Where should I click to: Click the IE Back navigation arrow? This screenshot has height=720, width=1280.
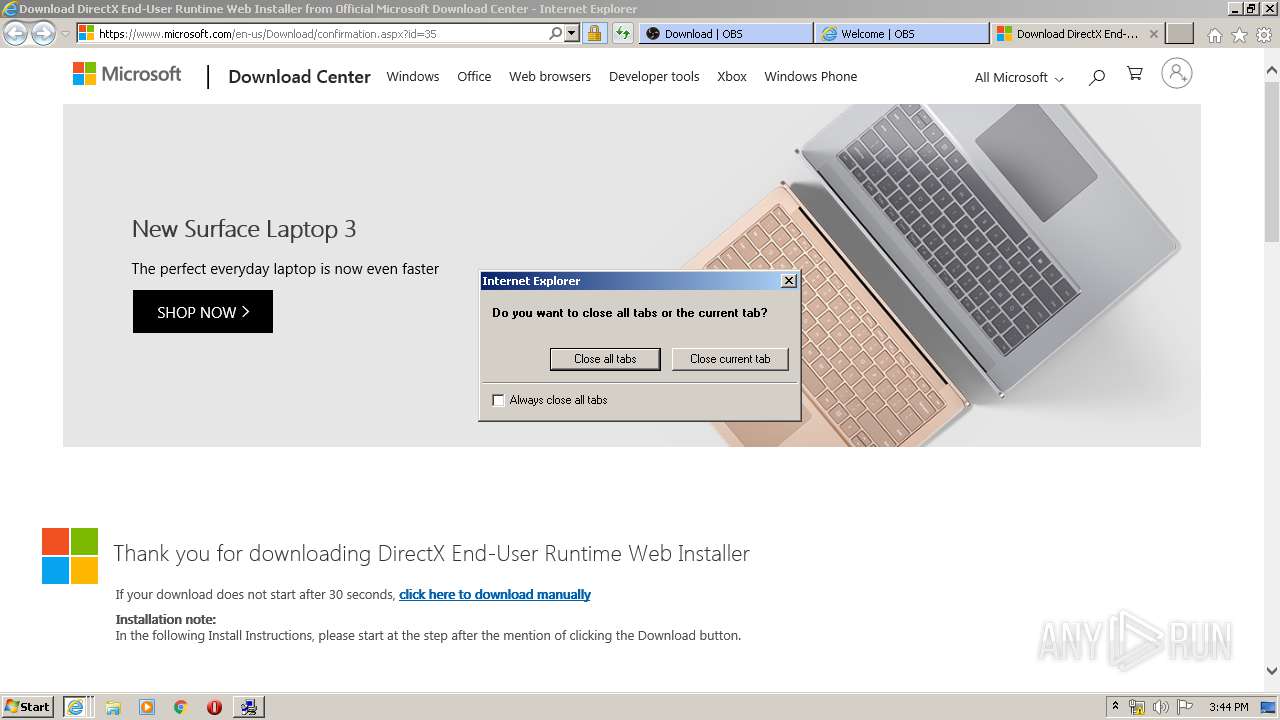[15, 33]
